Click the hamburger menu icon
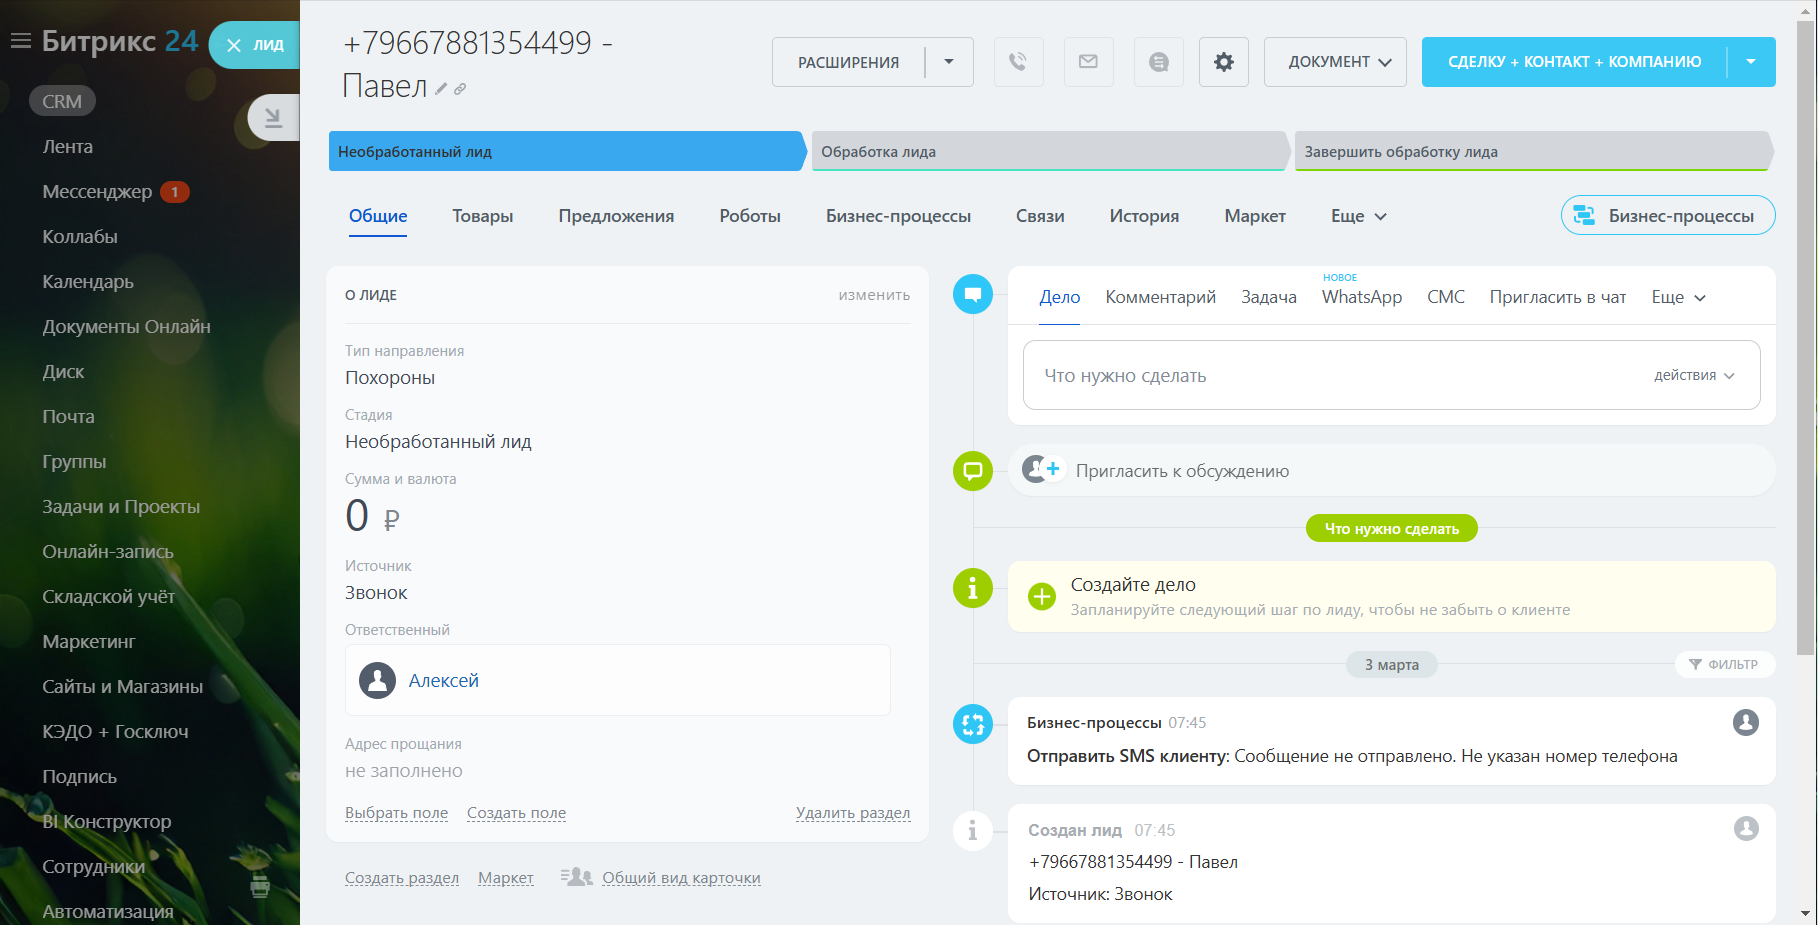 (x=20, y=41)
